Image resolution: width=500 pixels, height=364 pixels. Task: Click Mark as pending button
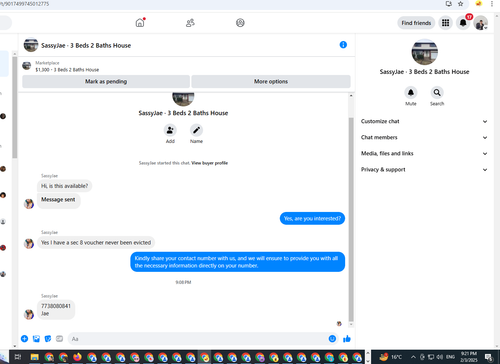[106, 81]
